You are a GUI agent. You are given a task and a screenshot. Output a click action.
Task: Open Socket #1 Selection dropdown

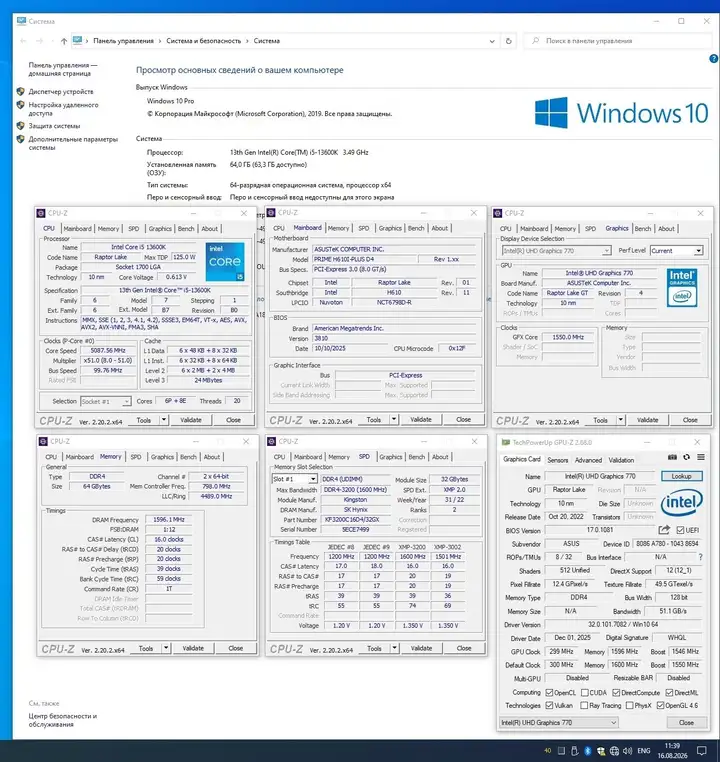[x=105, y=401]
